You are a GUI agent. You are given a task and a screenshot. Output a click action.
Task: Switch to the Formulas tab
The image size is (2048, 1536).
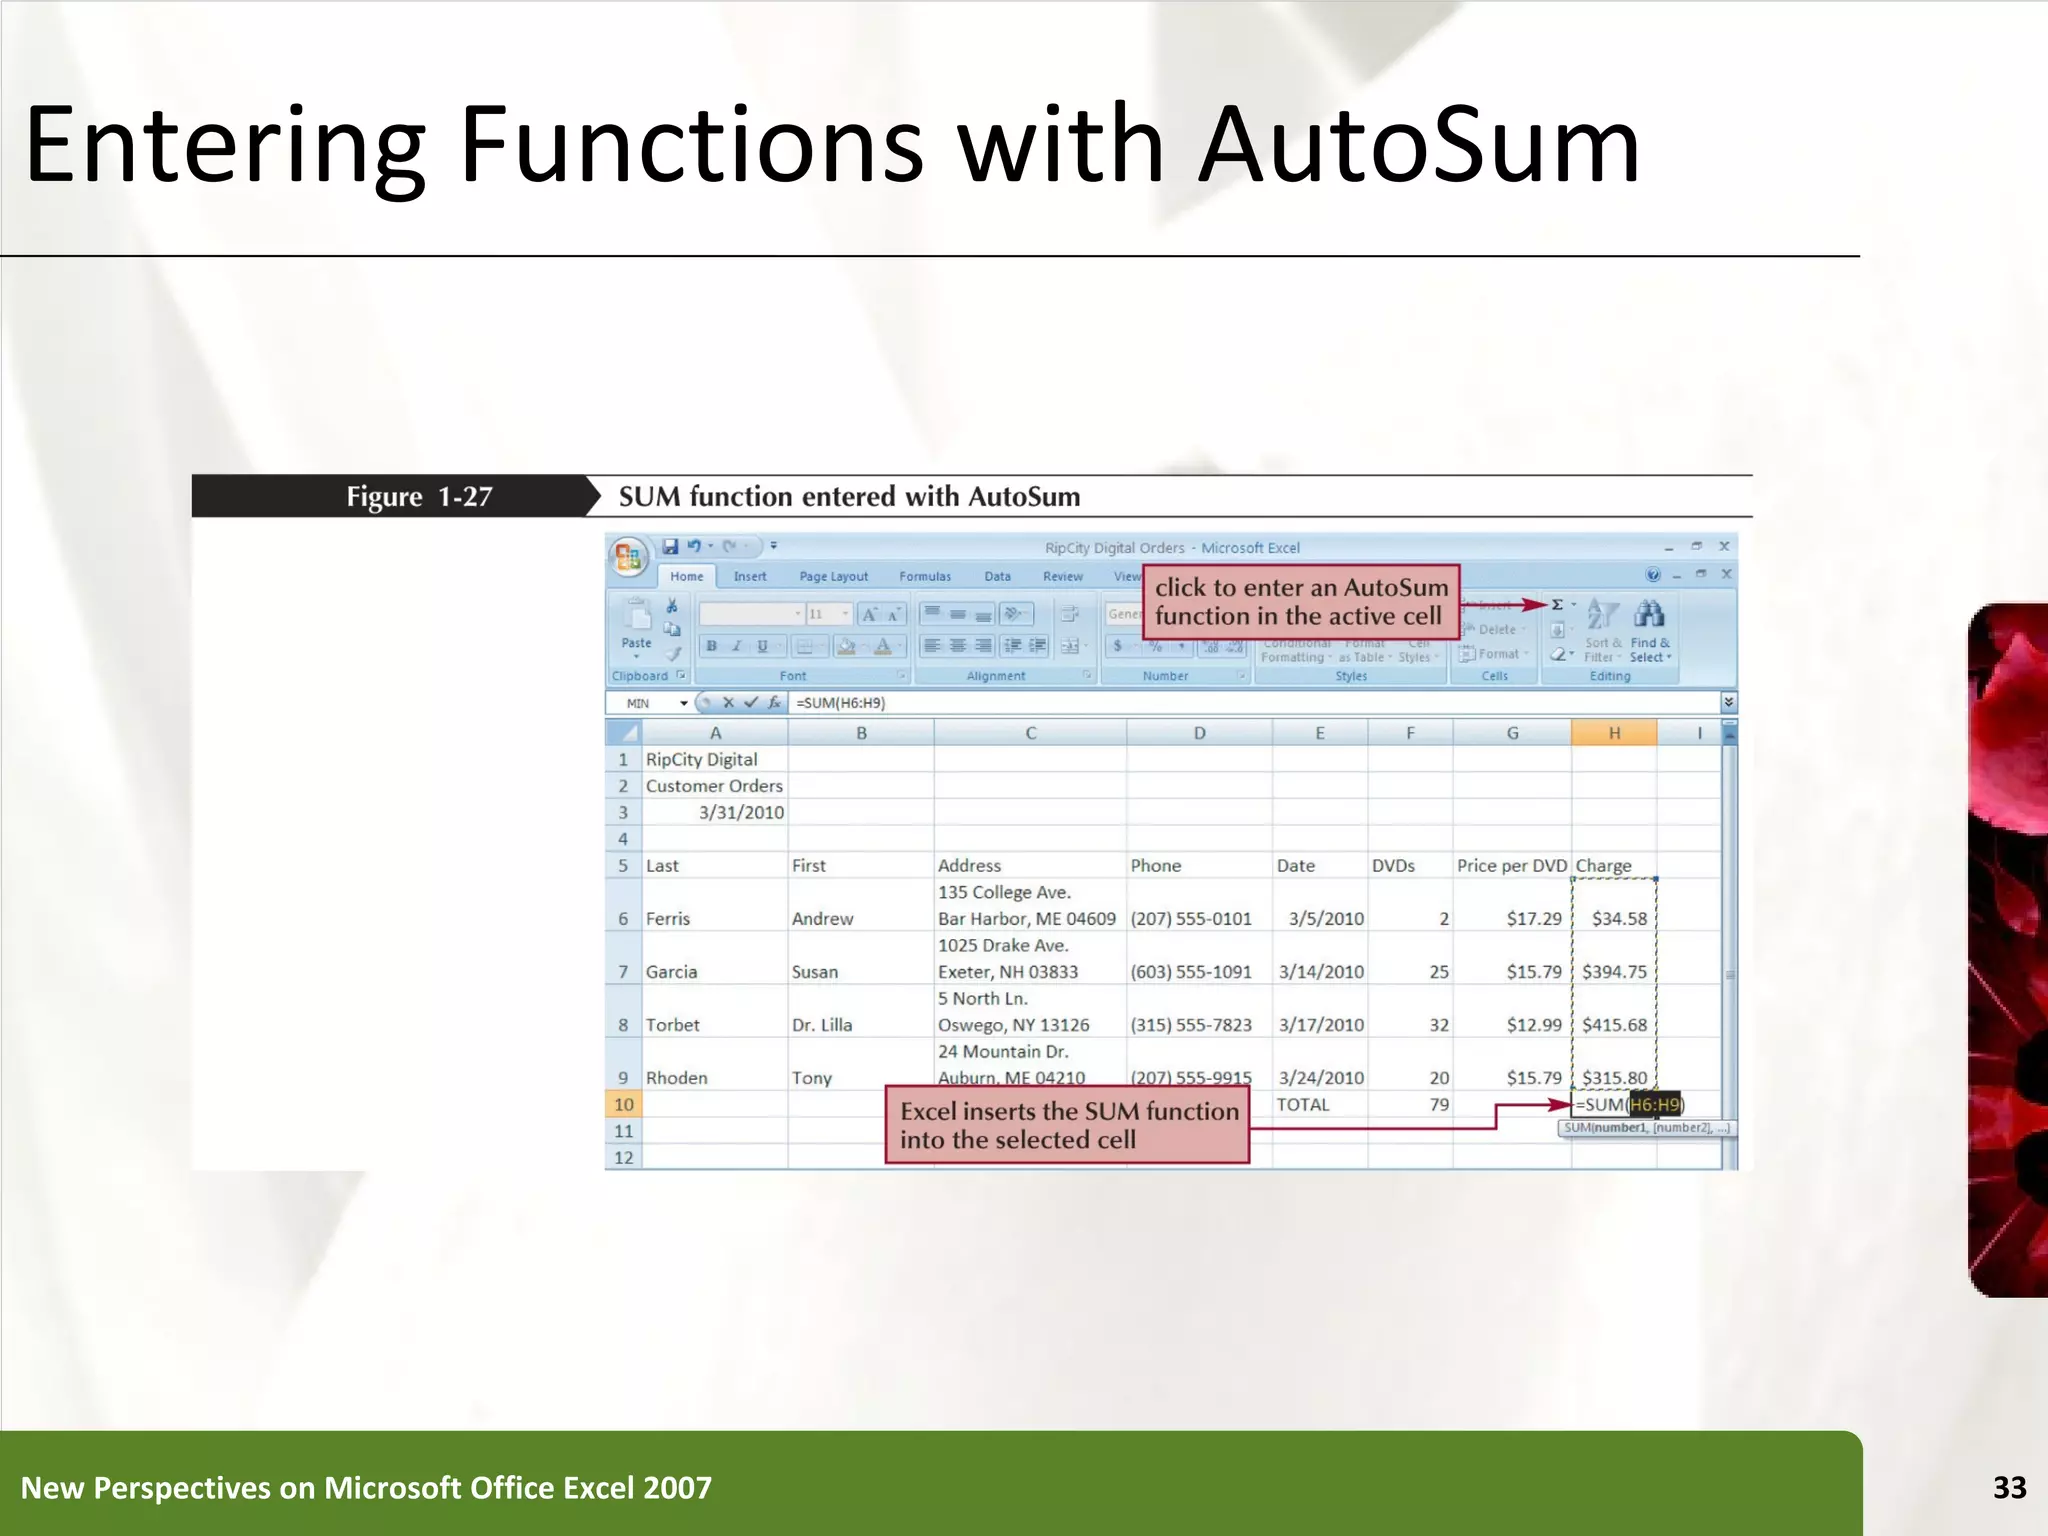[x=925, y=577]
